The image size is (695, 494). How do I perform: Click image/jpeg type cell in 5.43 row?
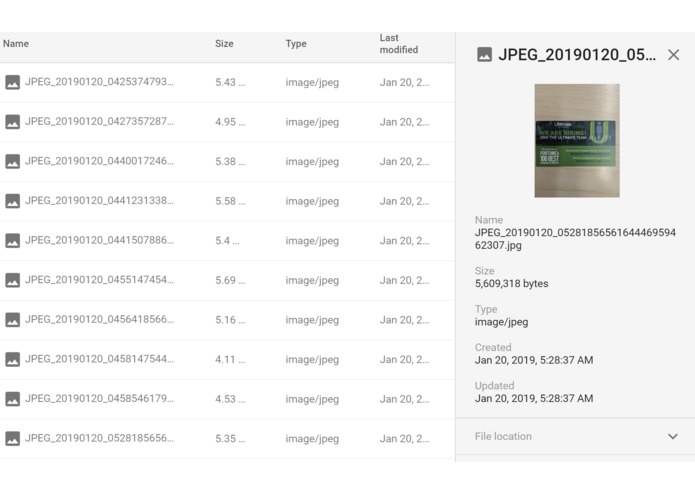tap(312, 82)
